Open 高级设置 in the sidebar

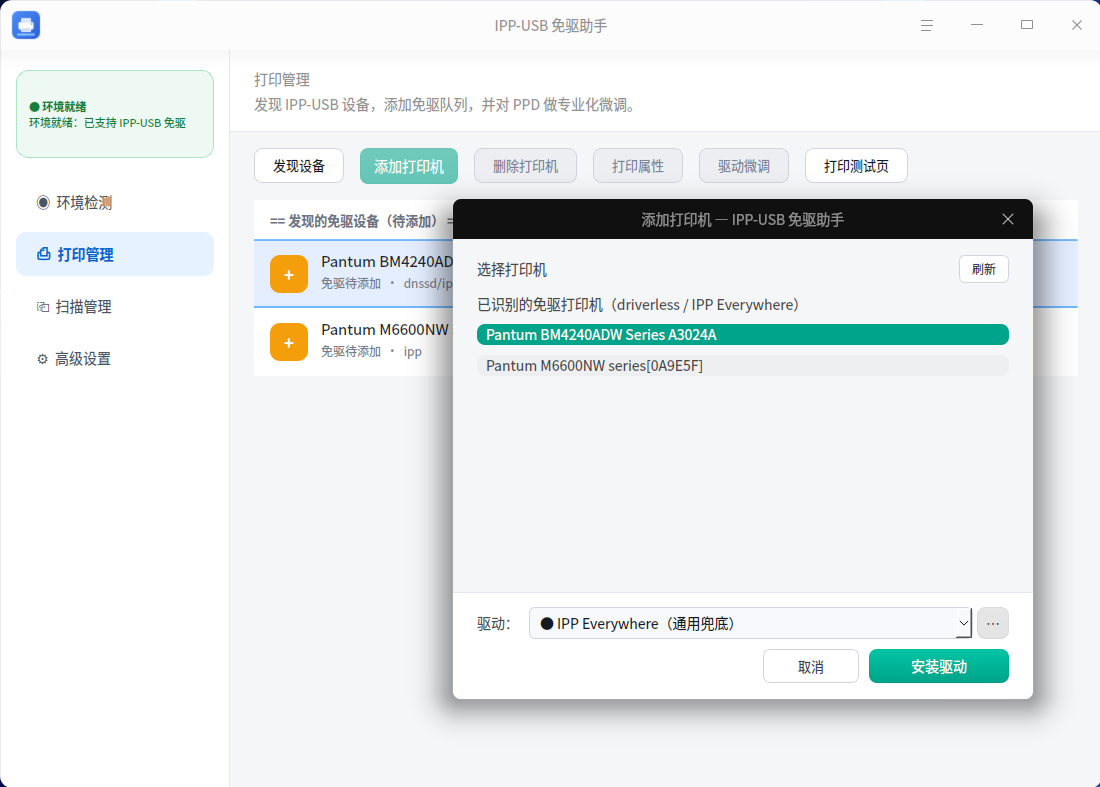[x=115, y=358]
